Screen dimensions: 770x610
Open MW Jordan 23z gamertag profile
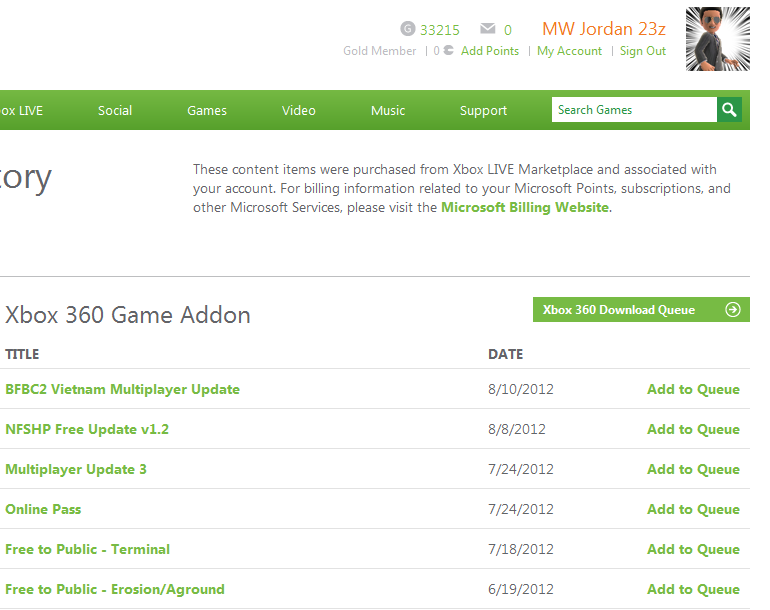tap(604, 29)
